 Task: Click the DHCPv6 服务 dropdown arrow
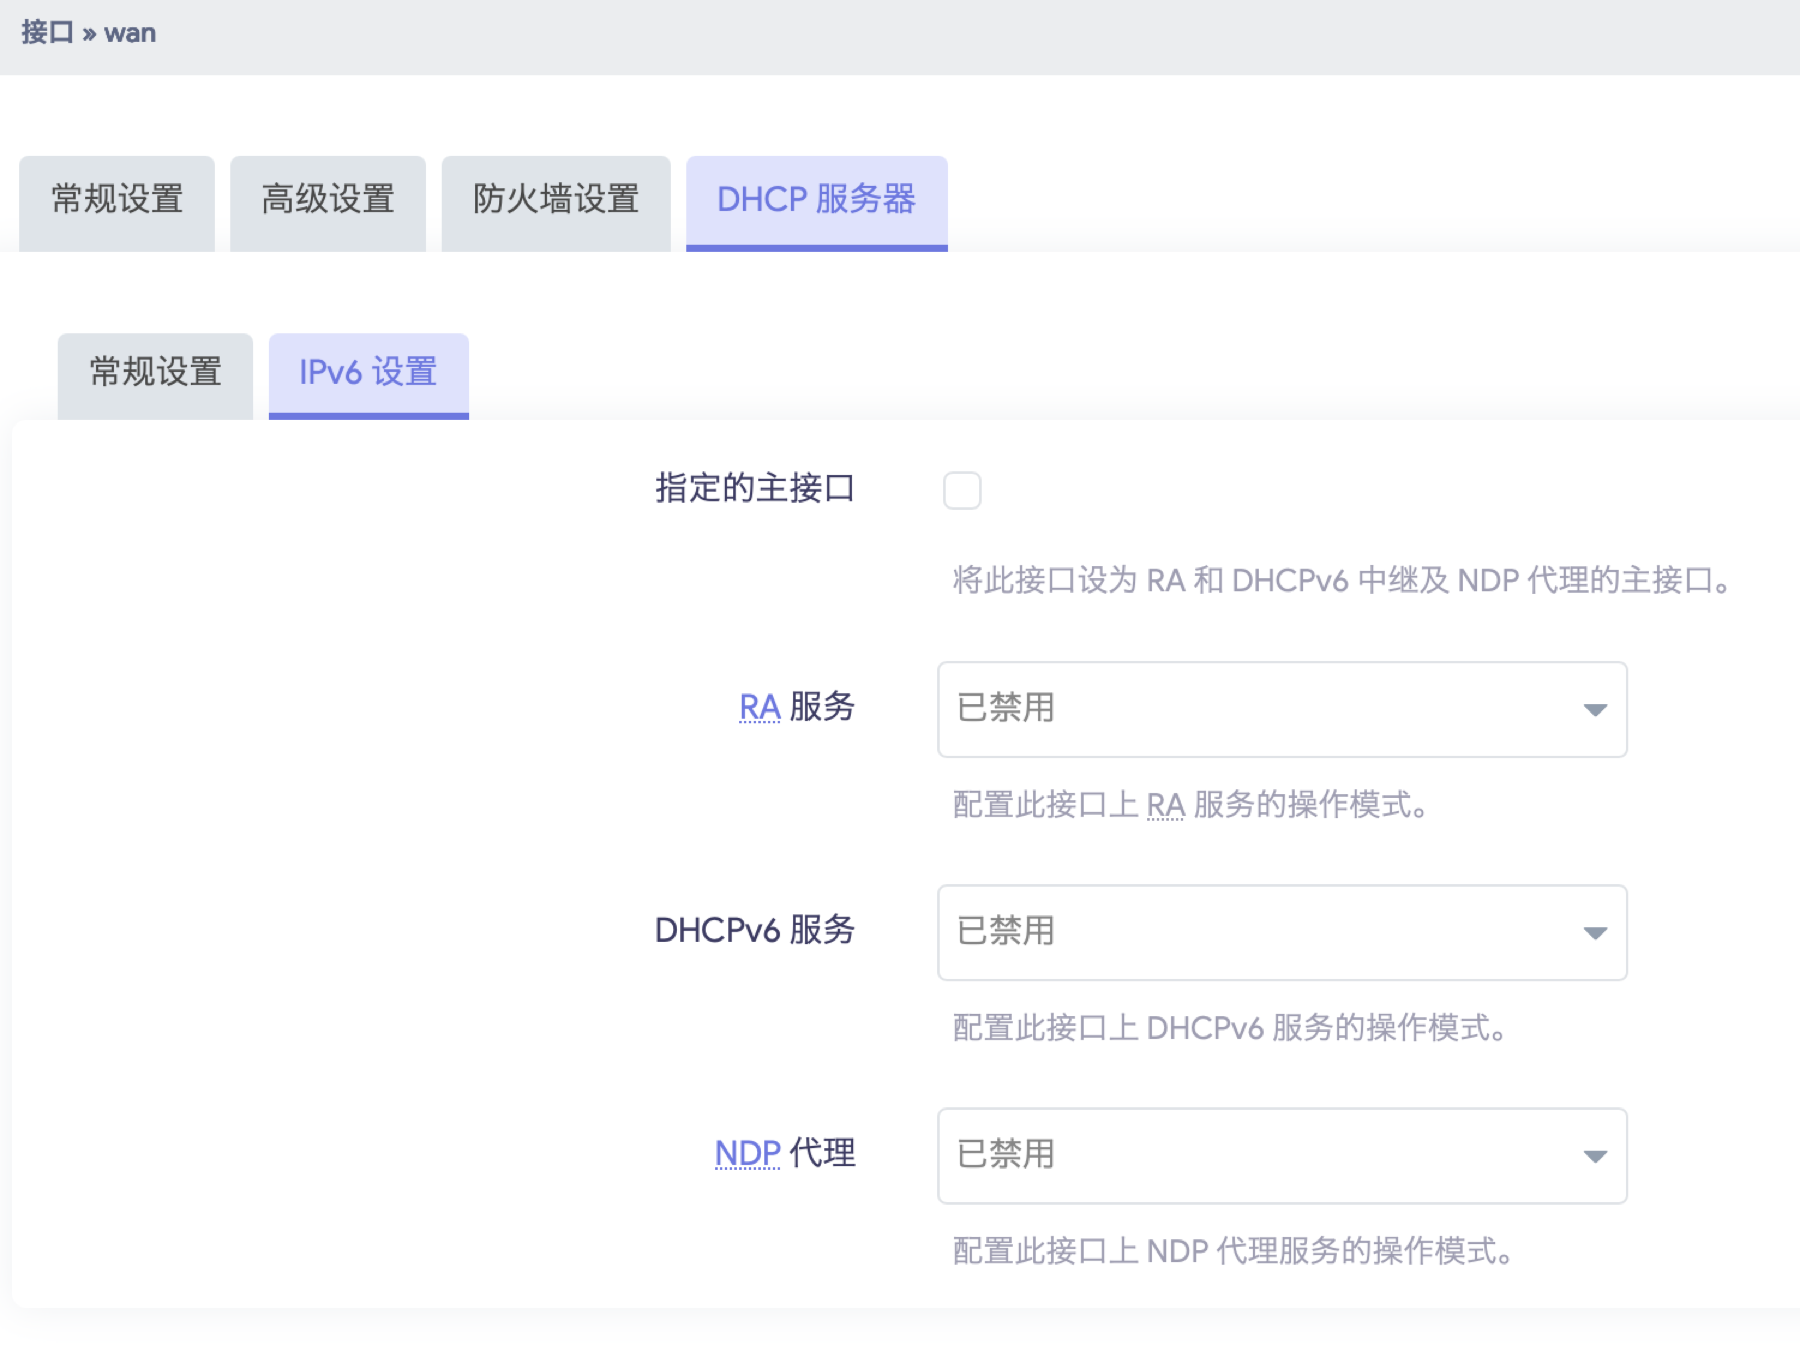[x=1595, y=933]
